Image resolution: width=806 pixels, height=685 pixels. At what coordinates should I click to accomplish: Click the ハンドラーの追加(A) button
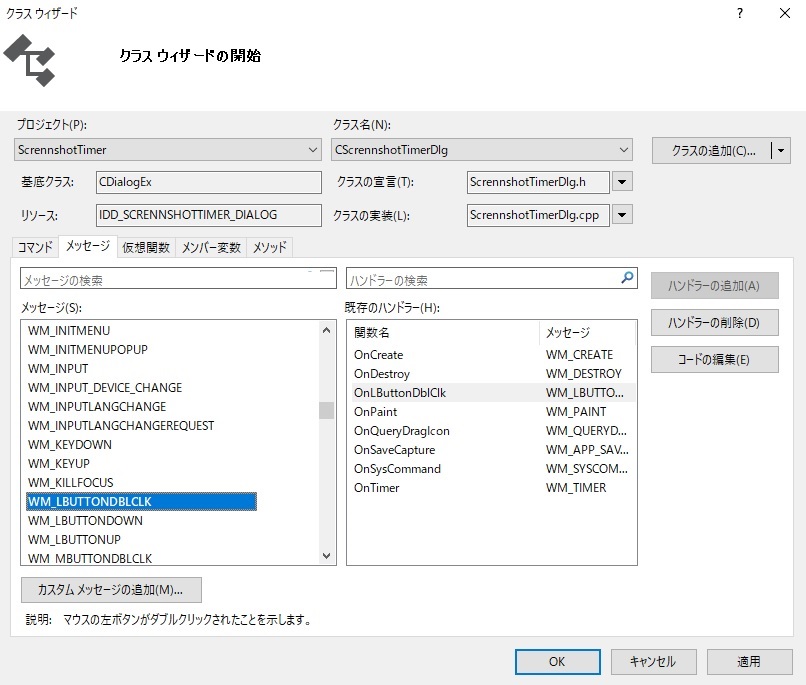[715, 285]
